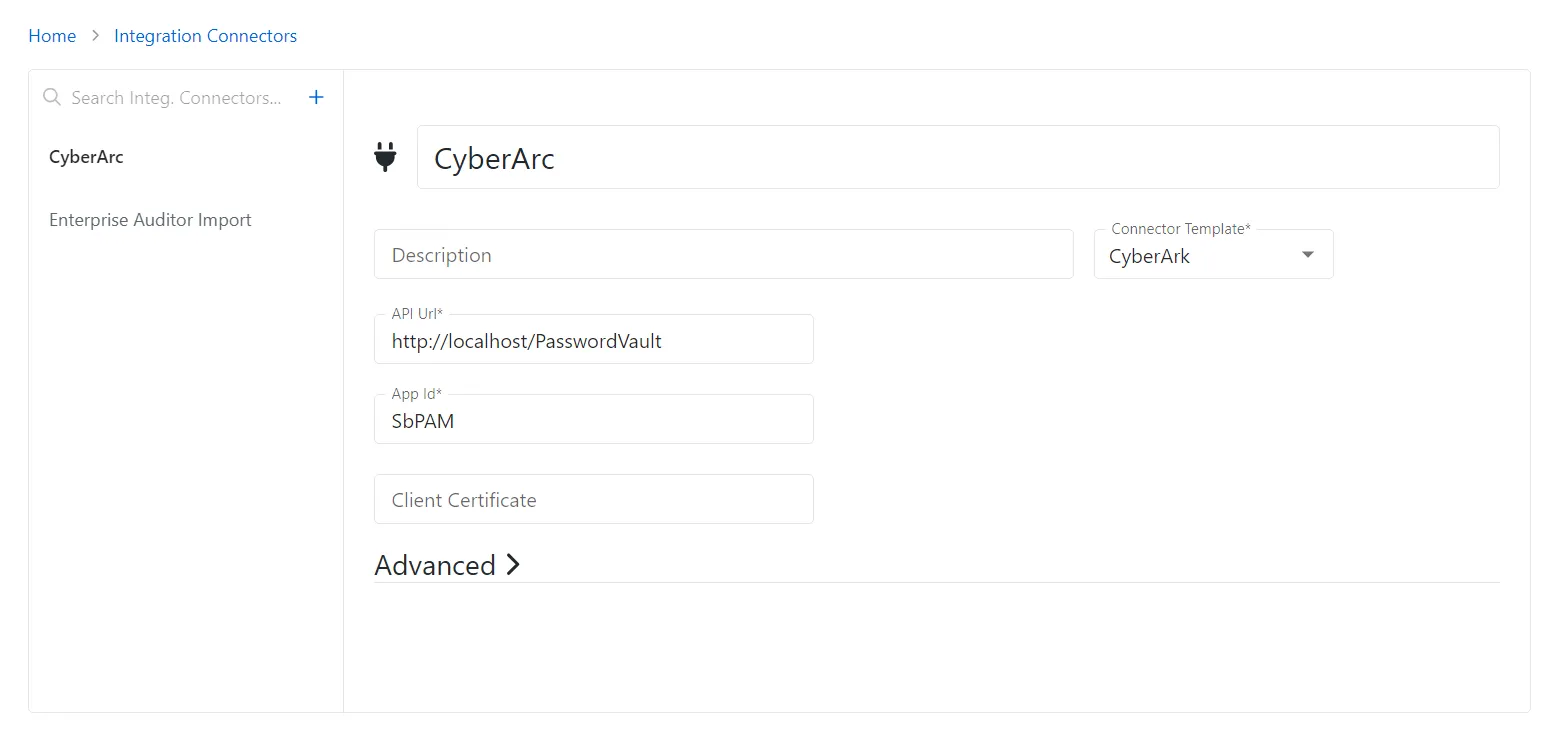Go to the Home breadcrumb

coord(52,36)
